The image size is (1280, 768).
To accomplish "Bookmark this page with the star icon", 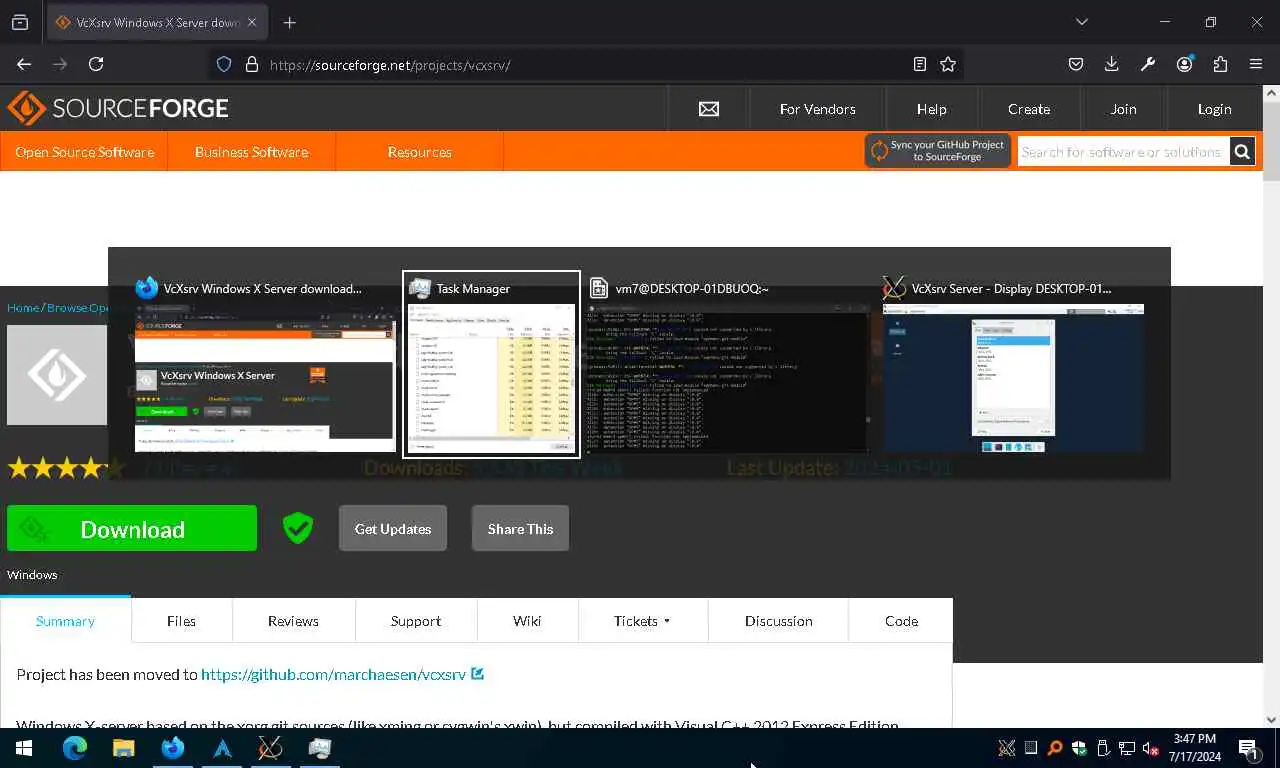I will pos(948,64).
